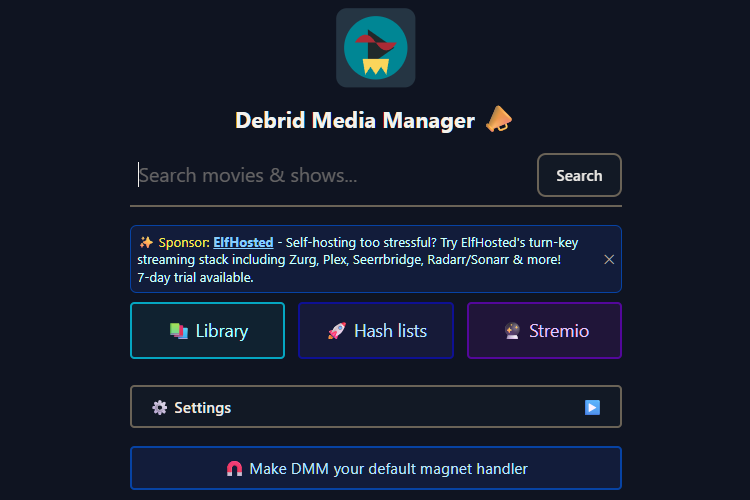Make DMM your default magnet handler
Image resolution: width=750 pixels, height=500 pixels.
[376, 468]
